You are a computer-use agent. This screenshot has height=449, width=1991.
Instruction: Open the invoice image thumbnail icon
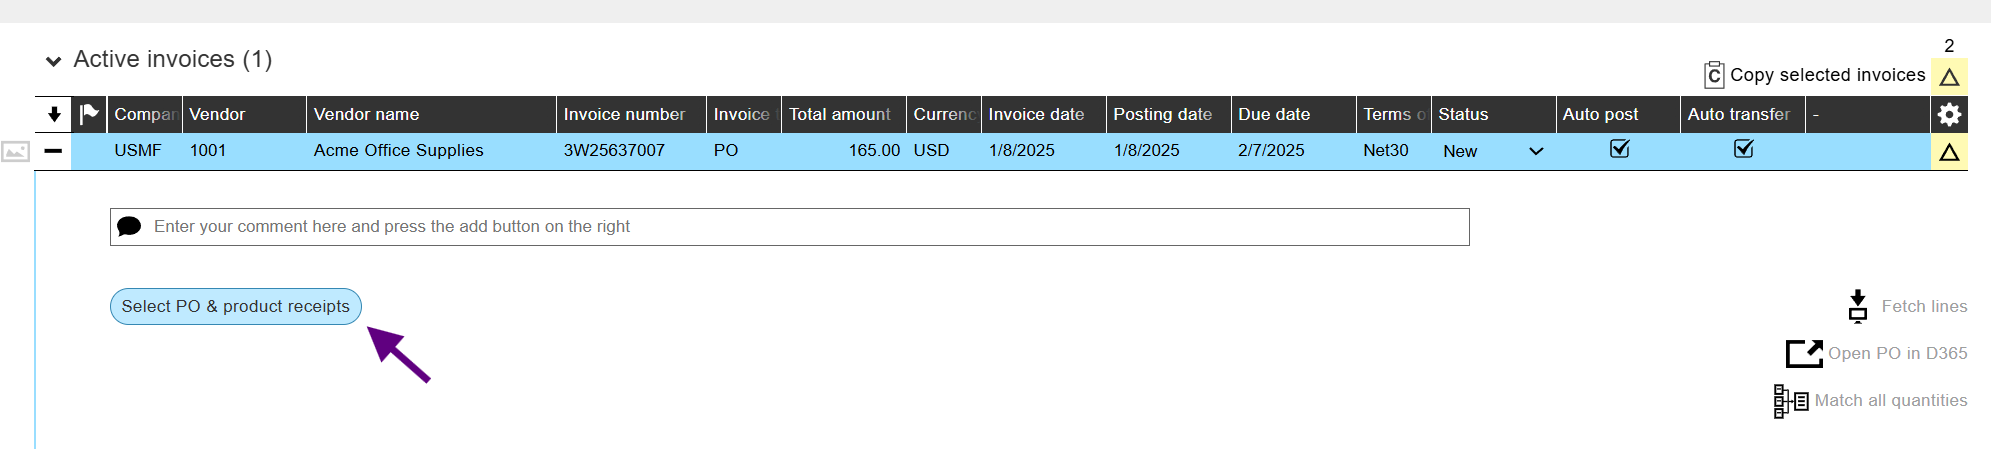(15, 151)
